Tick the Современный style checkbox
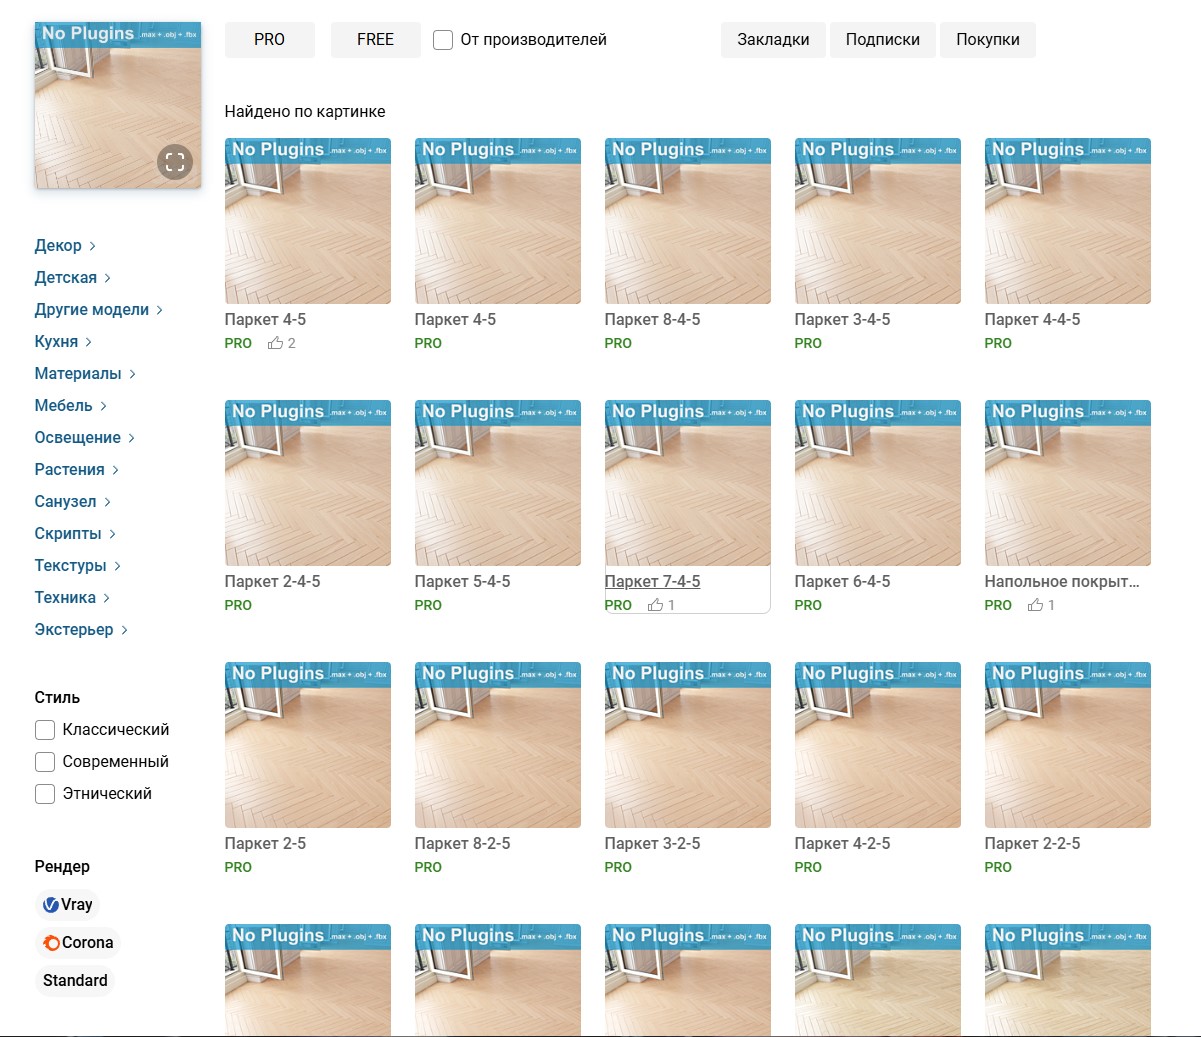Screen dimensions: 1201x1037 [45, 762]
